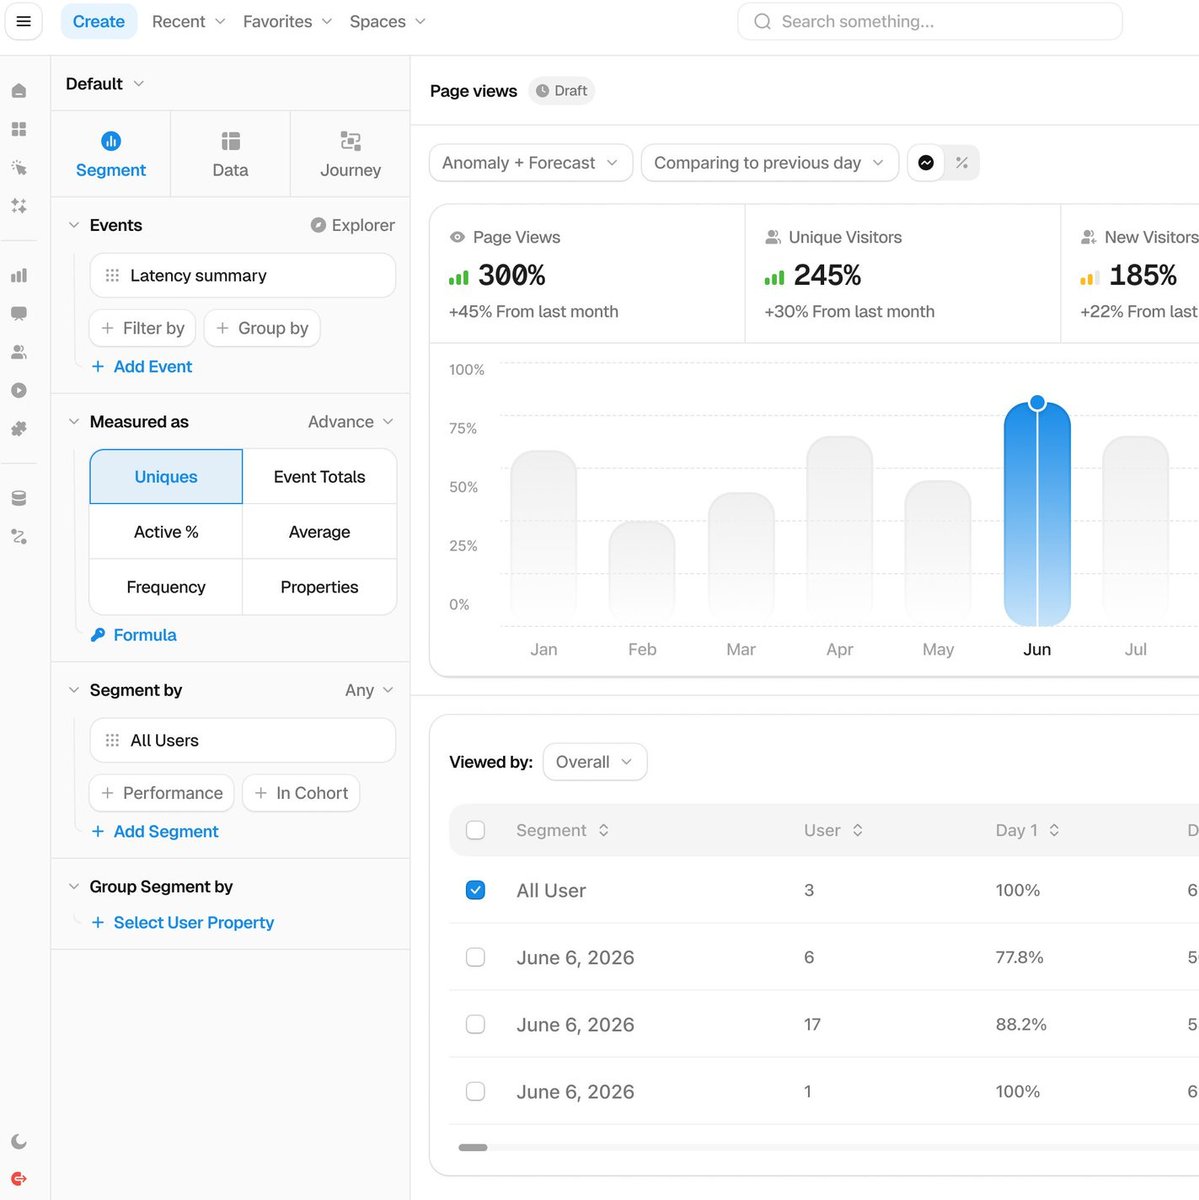Image resolution: width=1199 pixels, height=1200 pixels.
Task: Check the June 6, 2026 row with 77.8%
Action: click(476, 957)
